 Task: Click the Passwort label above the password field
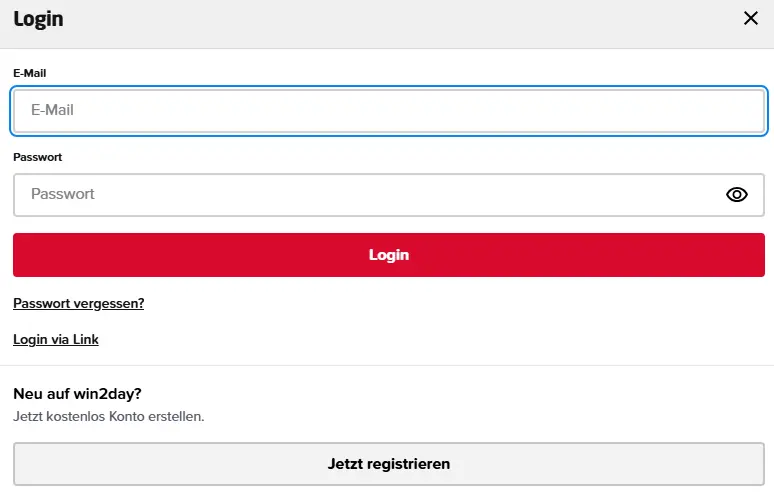pyautogui.click(x=38, y=157)
